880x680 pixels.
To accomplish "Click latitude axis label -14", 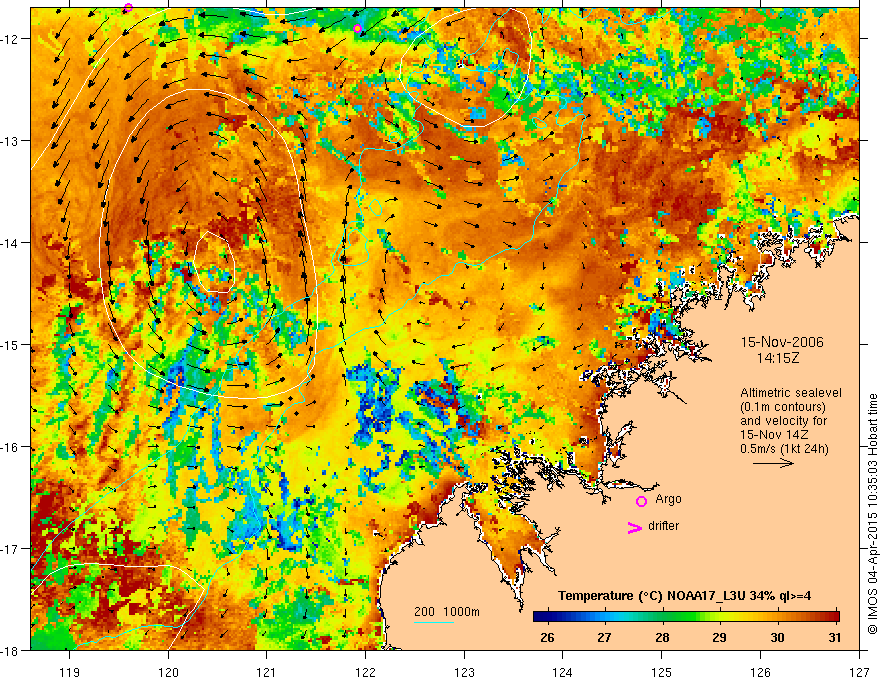I will [11, 243].
